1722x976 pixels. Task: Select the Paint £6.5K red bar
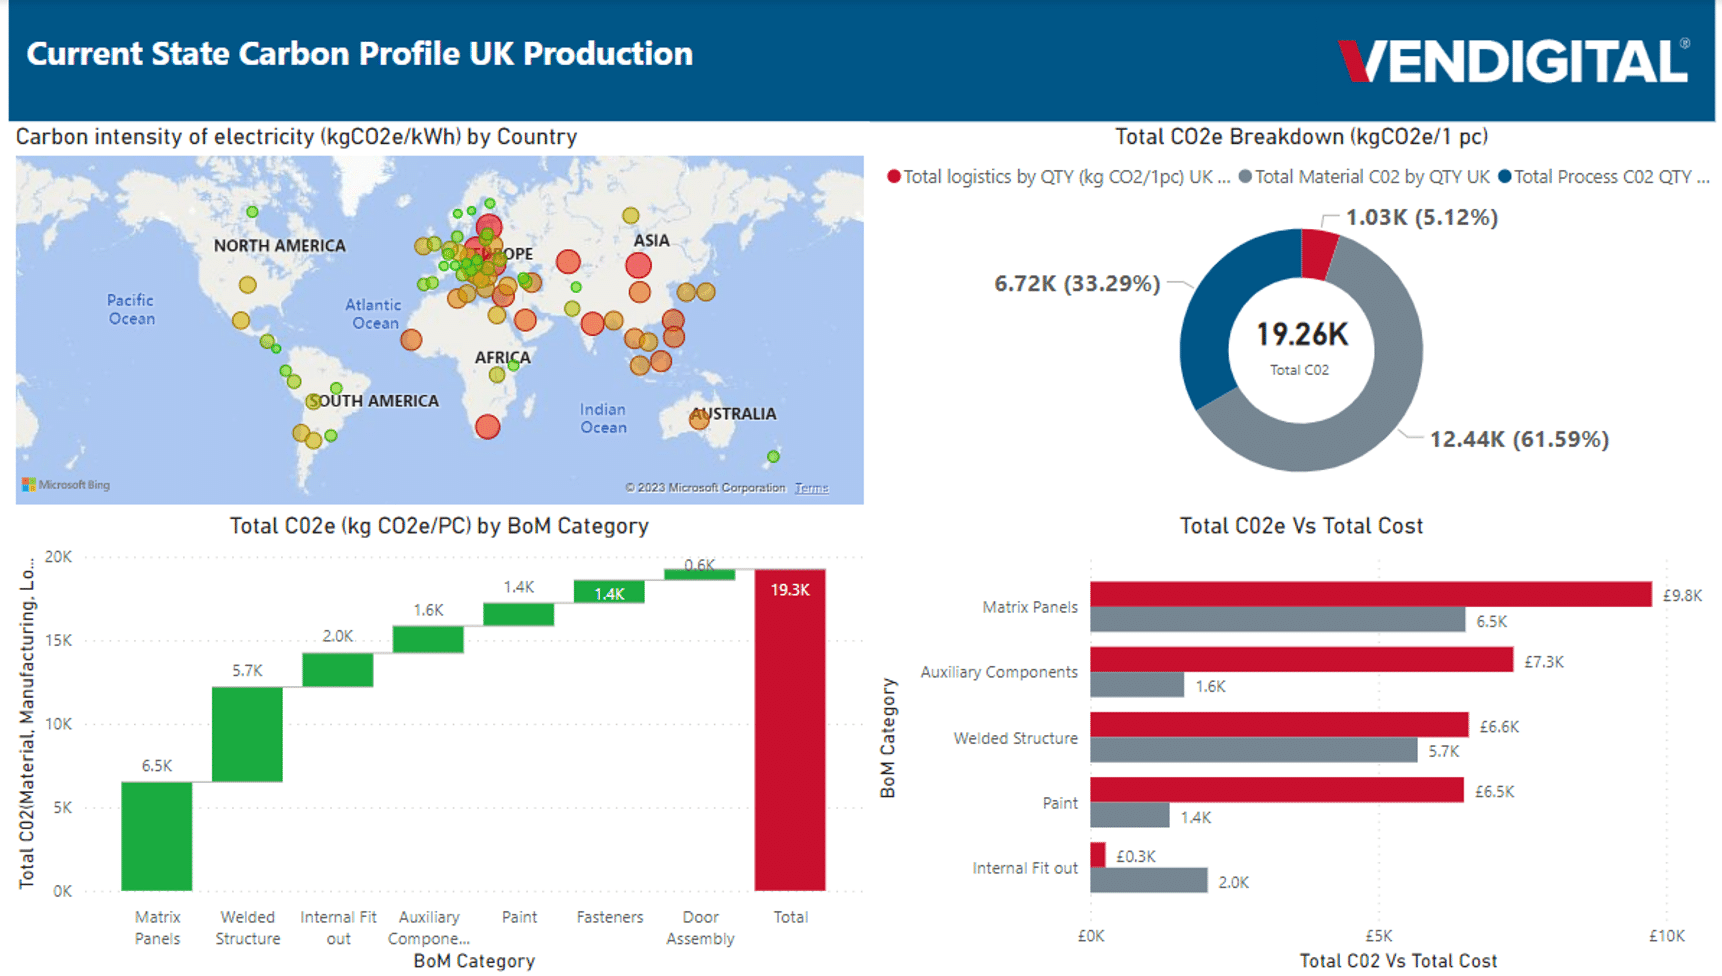[x=1276, y=790]
